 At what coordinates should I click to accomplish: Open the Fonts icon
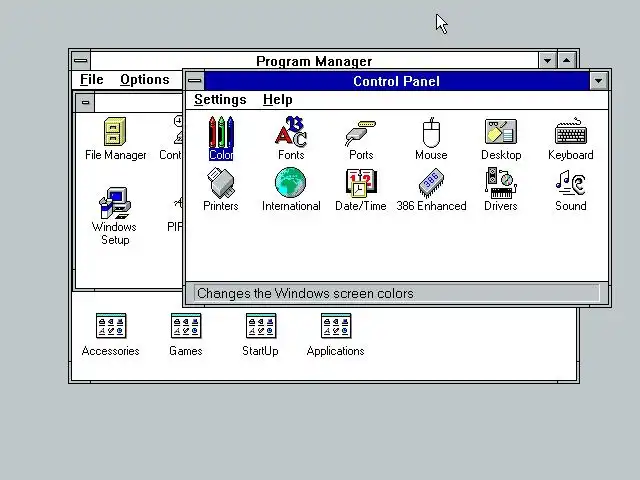tap(291, 138)
